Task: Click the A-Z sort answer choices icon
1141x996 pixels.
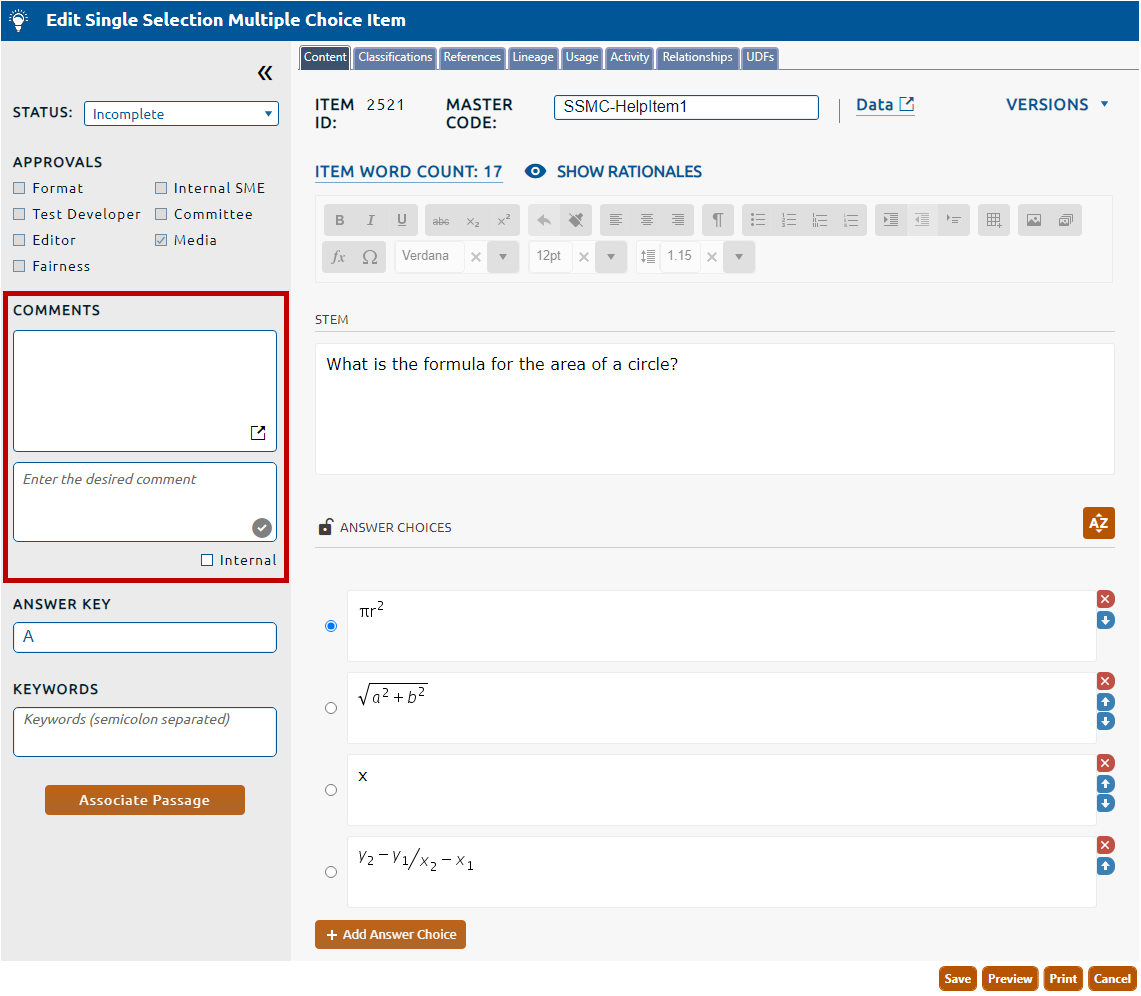Action: 1098,523
